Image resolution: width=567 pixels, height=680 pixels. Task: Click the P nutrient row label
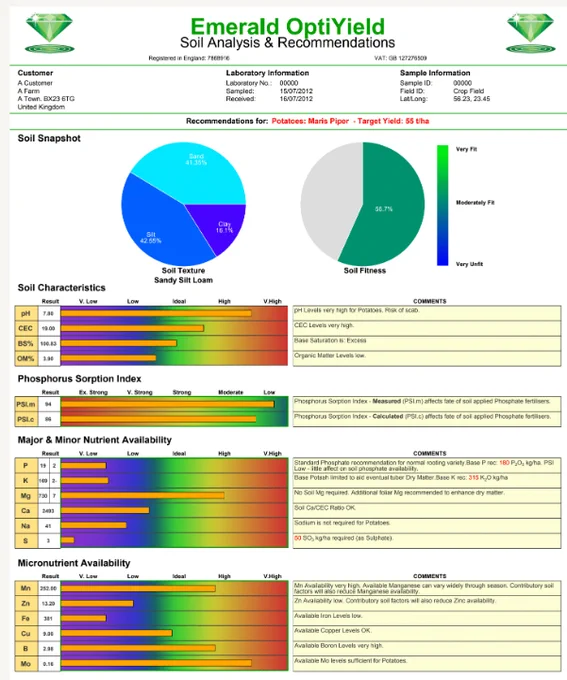[x=26, y=466]
